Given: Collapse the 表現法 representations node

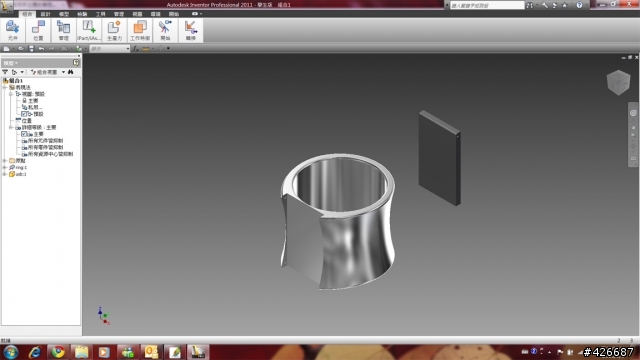Looking at the screenshot, I should tap(5, 87).
